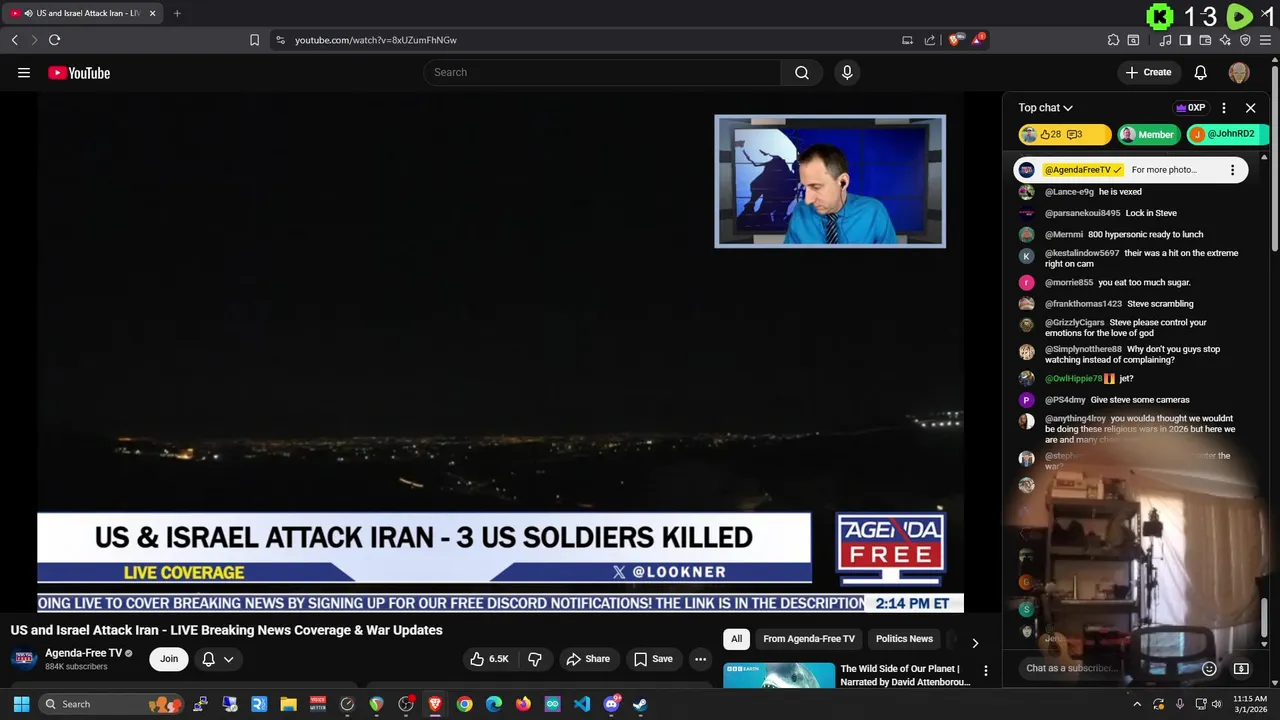Open Wild Side of Our Planet thumbnail
The height and width of the screenshot is (720, 1280).
click(779, 675)
